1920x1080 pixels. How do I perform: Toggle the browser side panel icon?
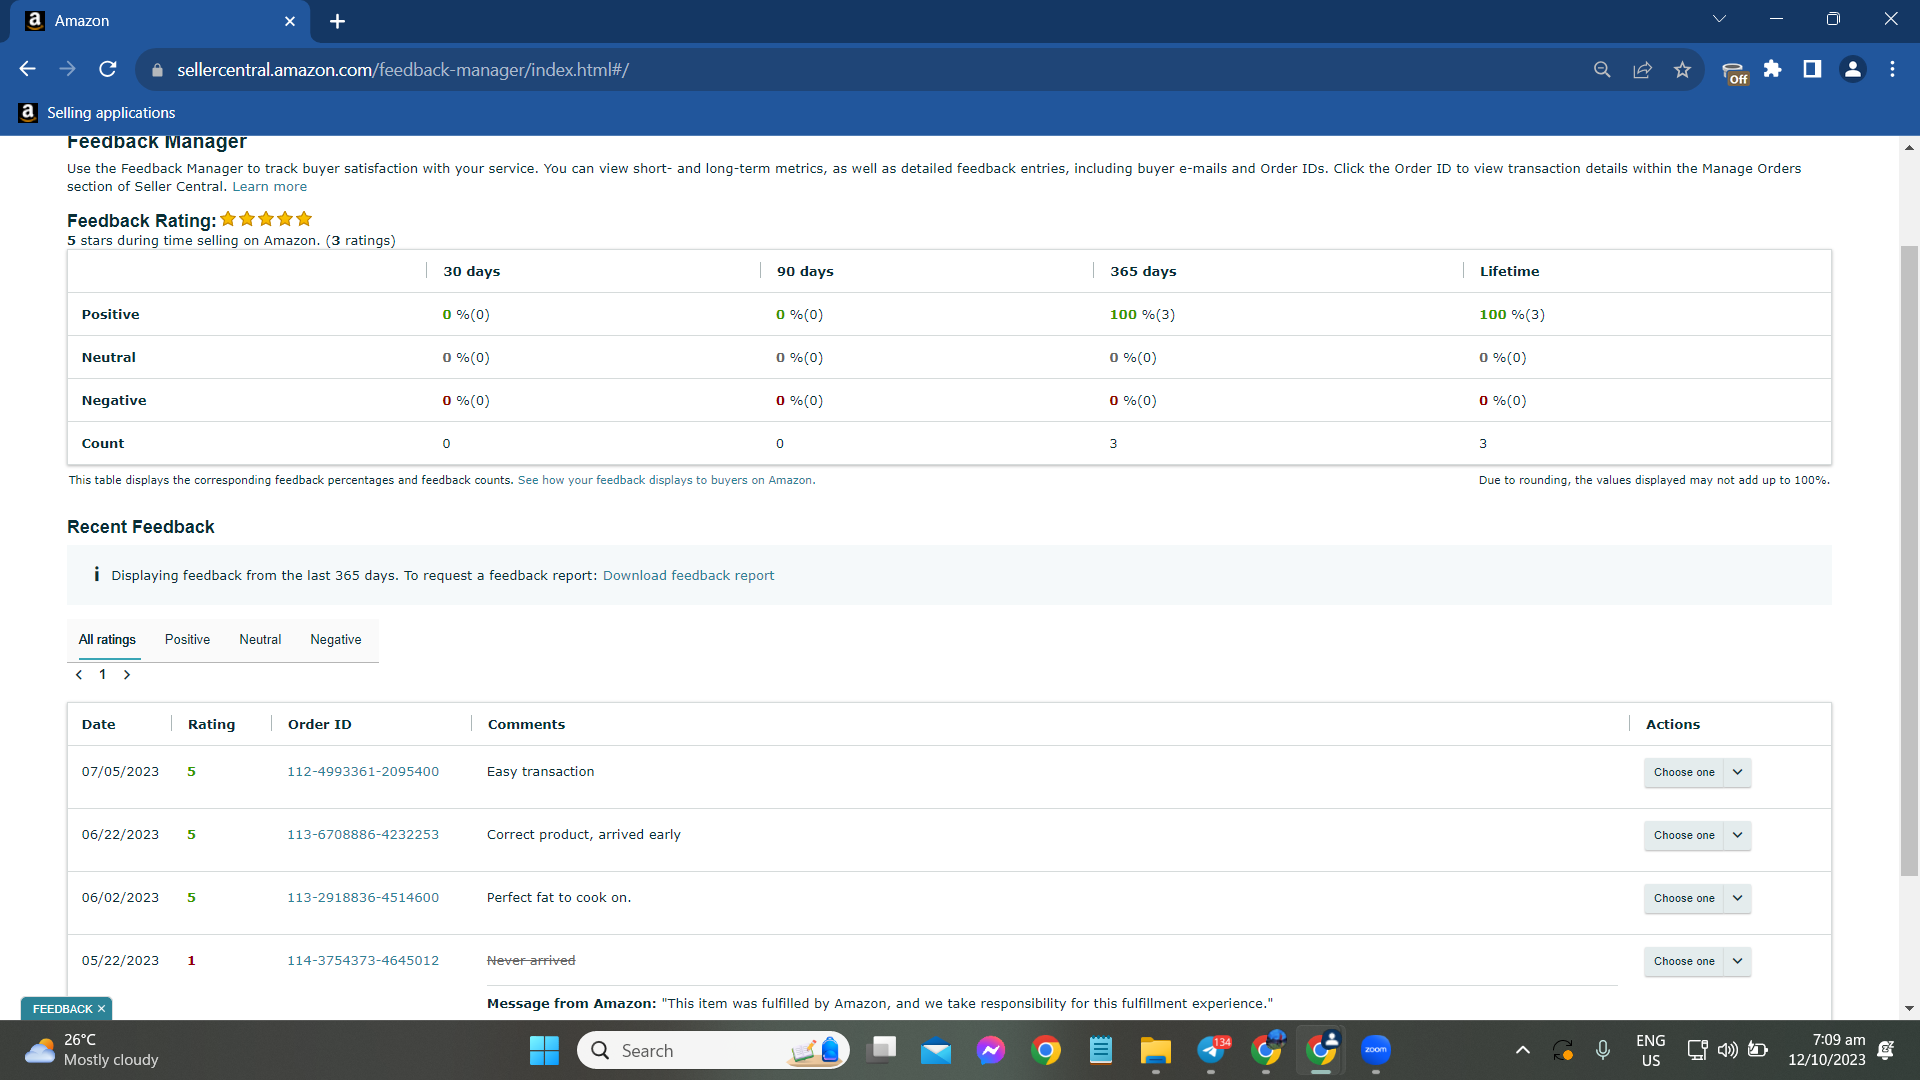(x=1812, y=69)
